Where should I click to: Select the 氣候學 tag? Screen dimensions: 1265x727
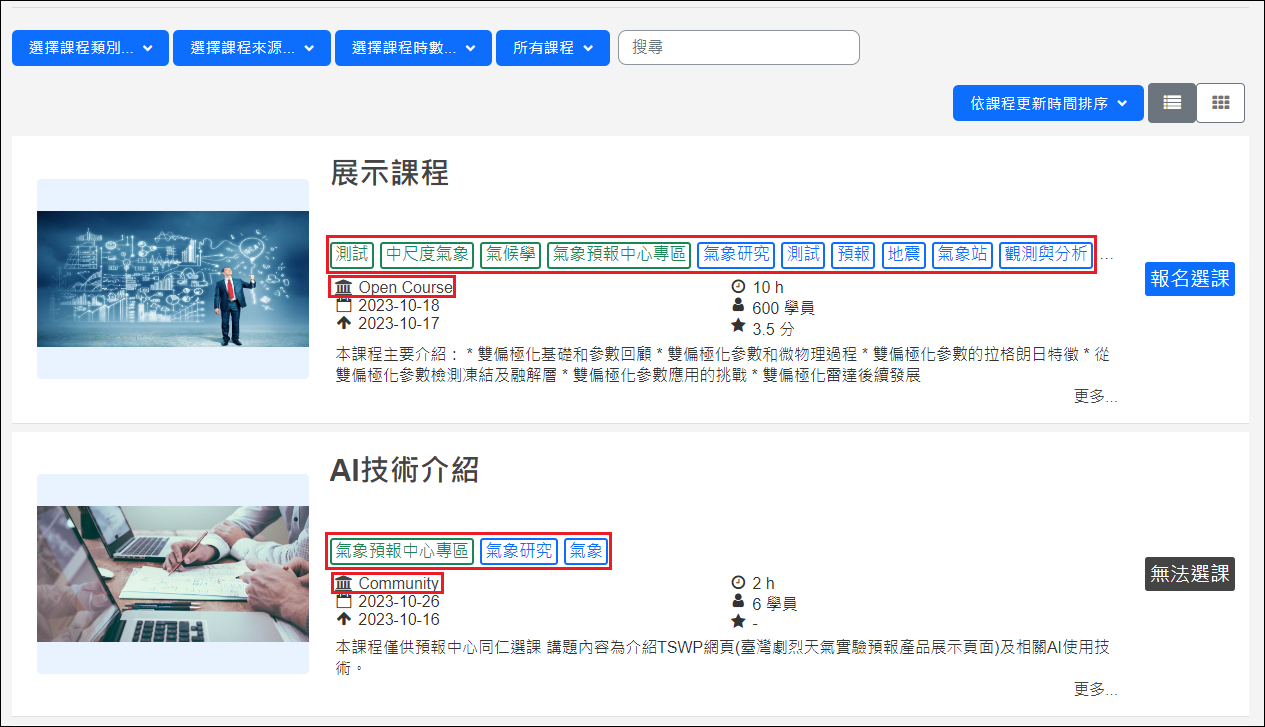tap(510, 254)
